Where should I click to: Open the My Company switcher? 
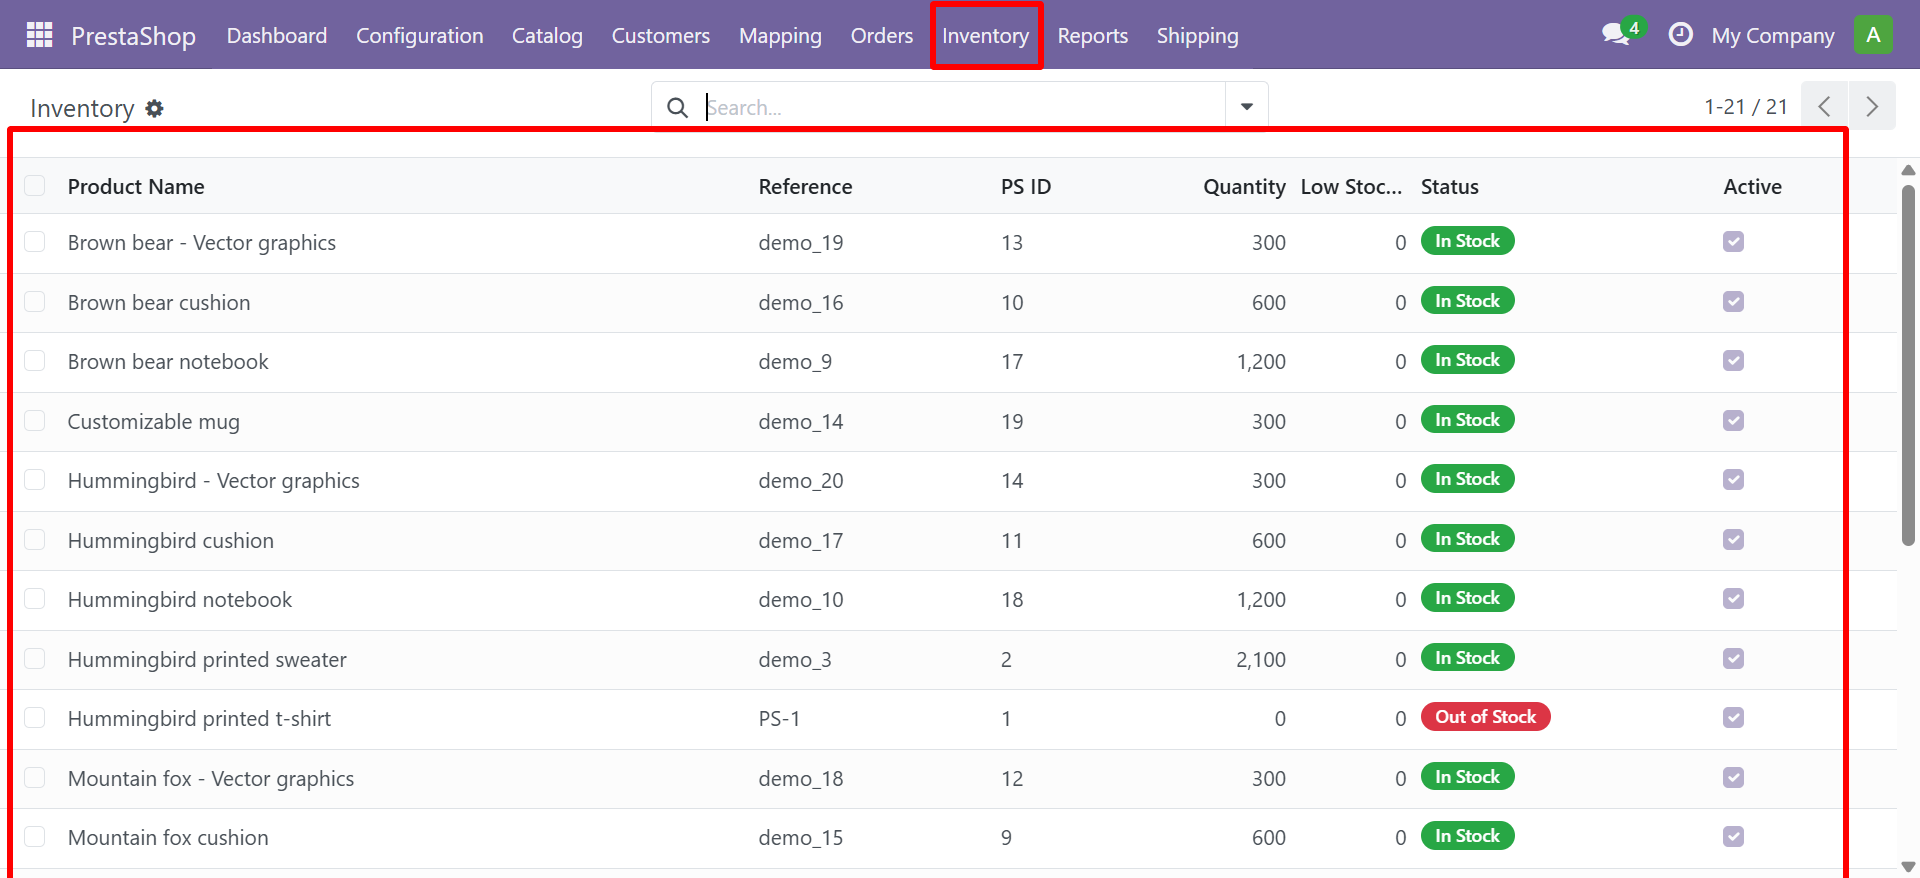click(1772, 36)
